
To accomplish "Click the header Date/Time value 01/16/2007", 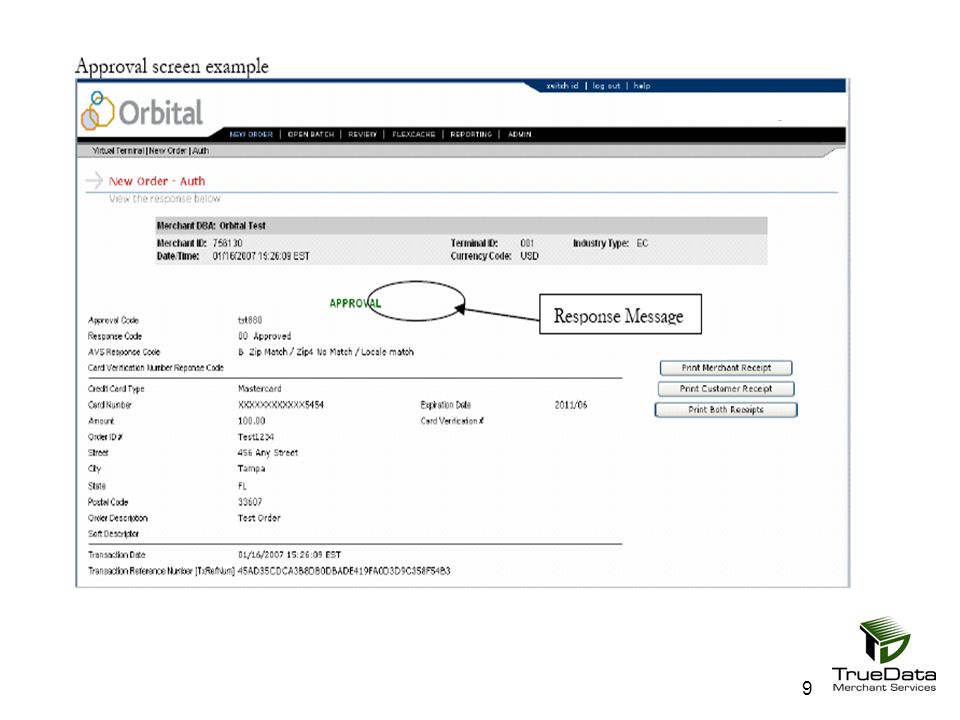I will coord(261,256).
